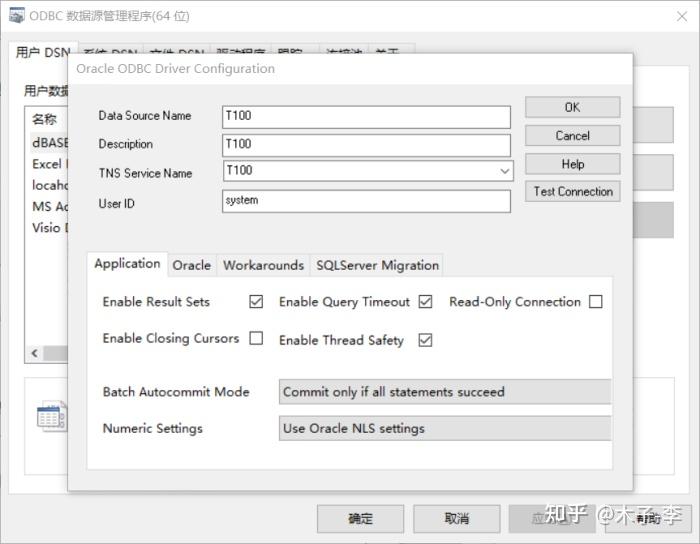Click OK in Oracle driver configuration

pyautogui.click(x=572, y=107)
